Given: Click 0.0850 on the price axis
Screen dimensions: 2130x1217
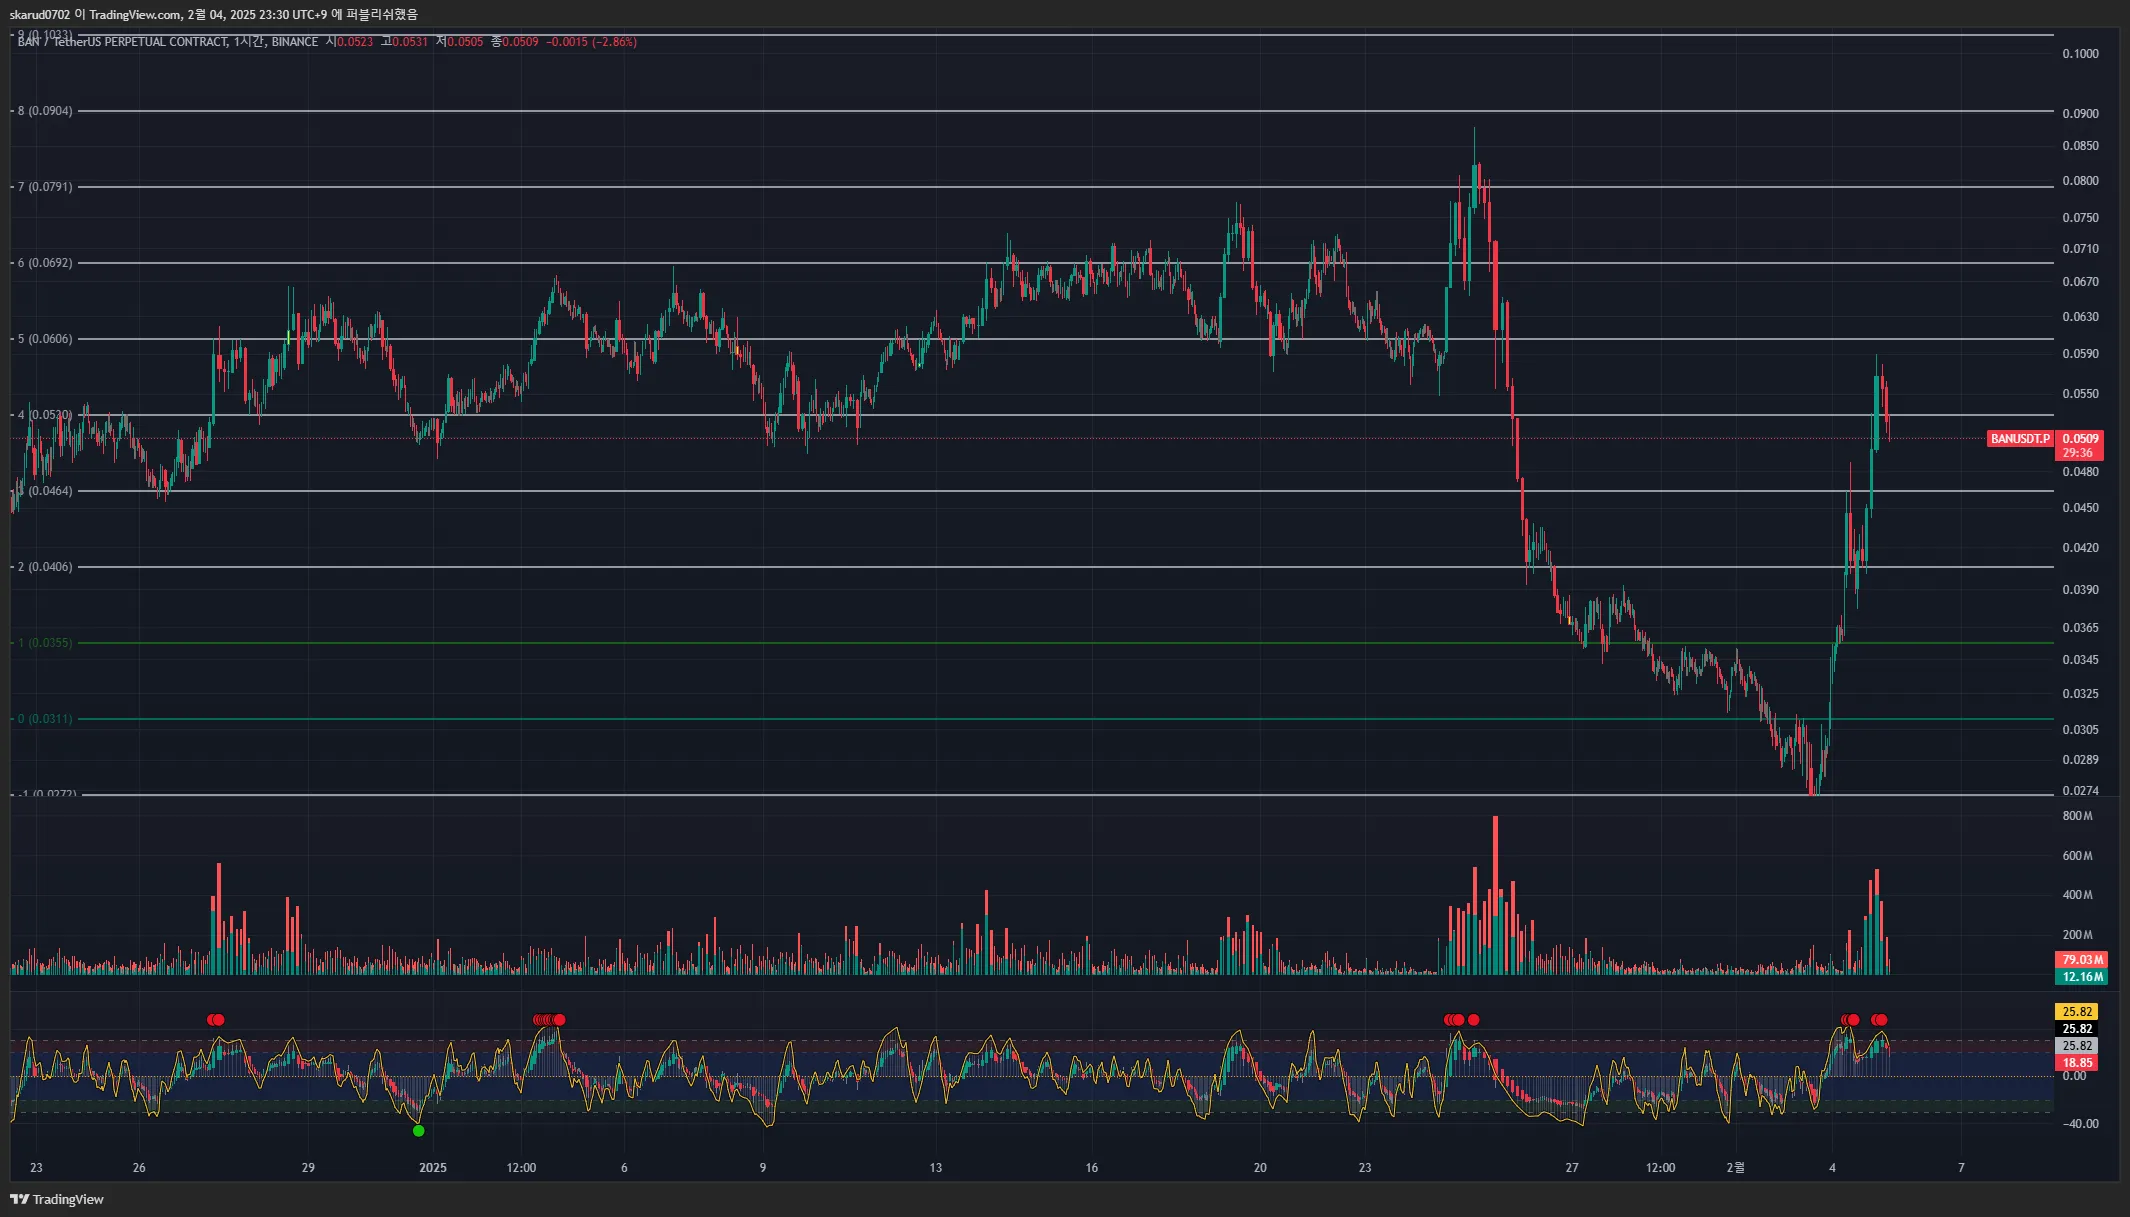Looking at the screenshot, I should [2080, 146].
